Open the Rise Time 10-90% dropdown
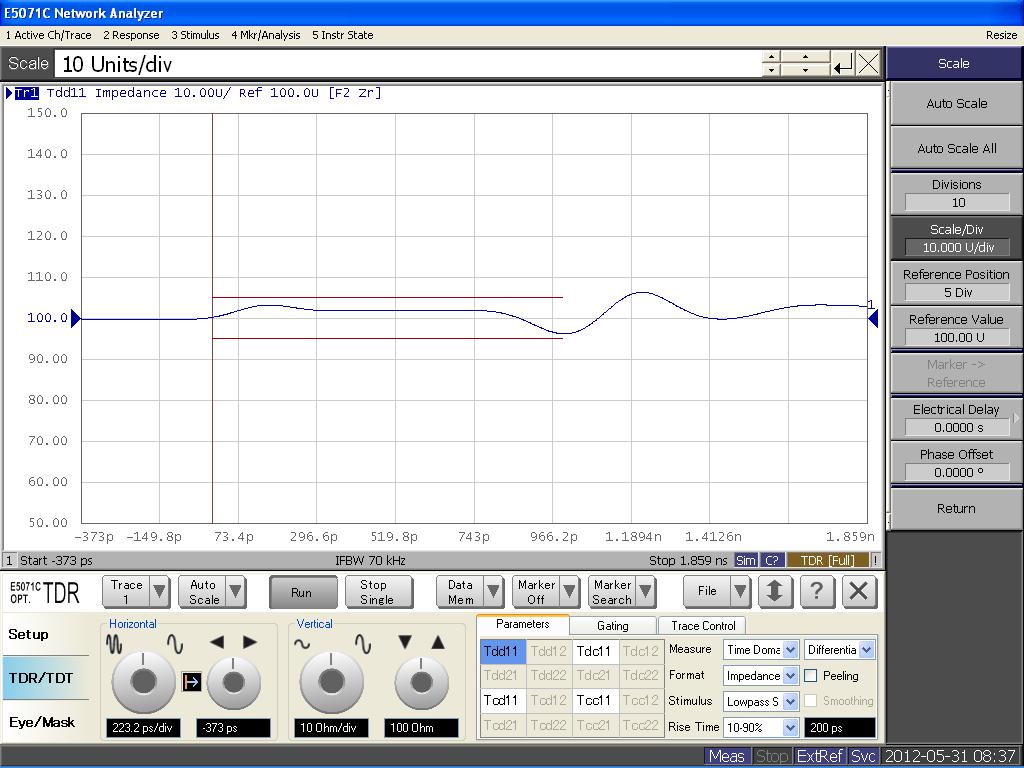 pos(790,728)
